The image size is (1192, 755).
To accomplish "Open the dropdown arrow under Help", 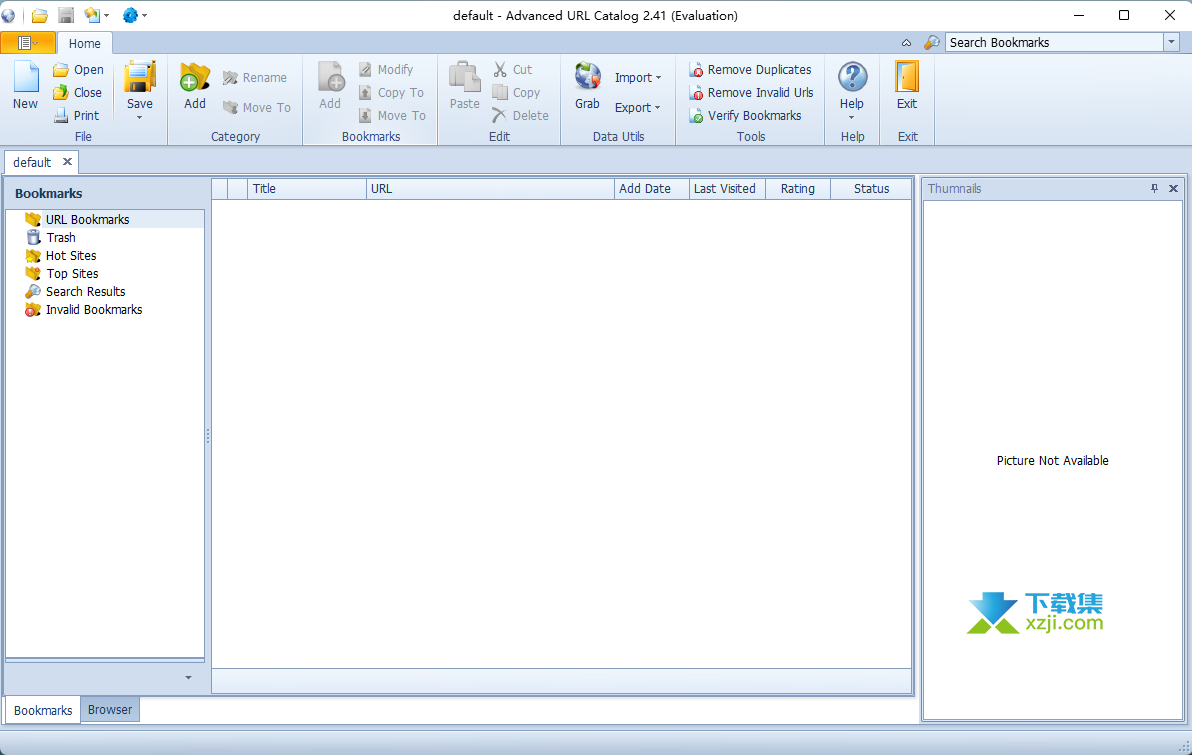I will (x=851, y=118).
